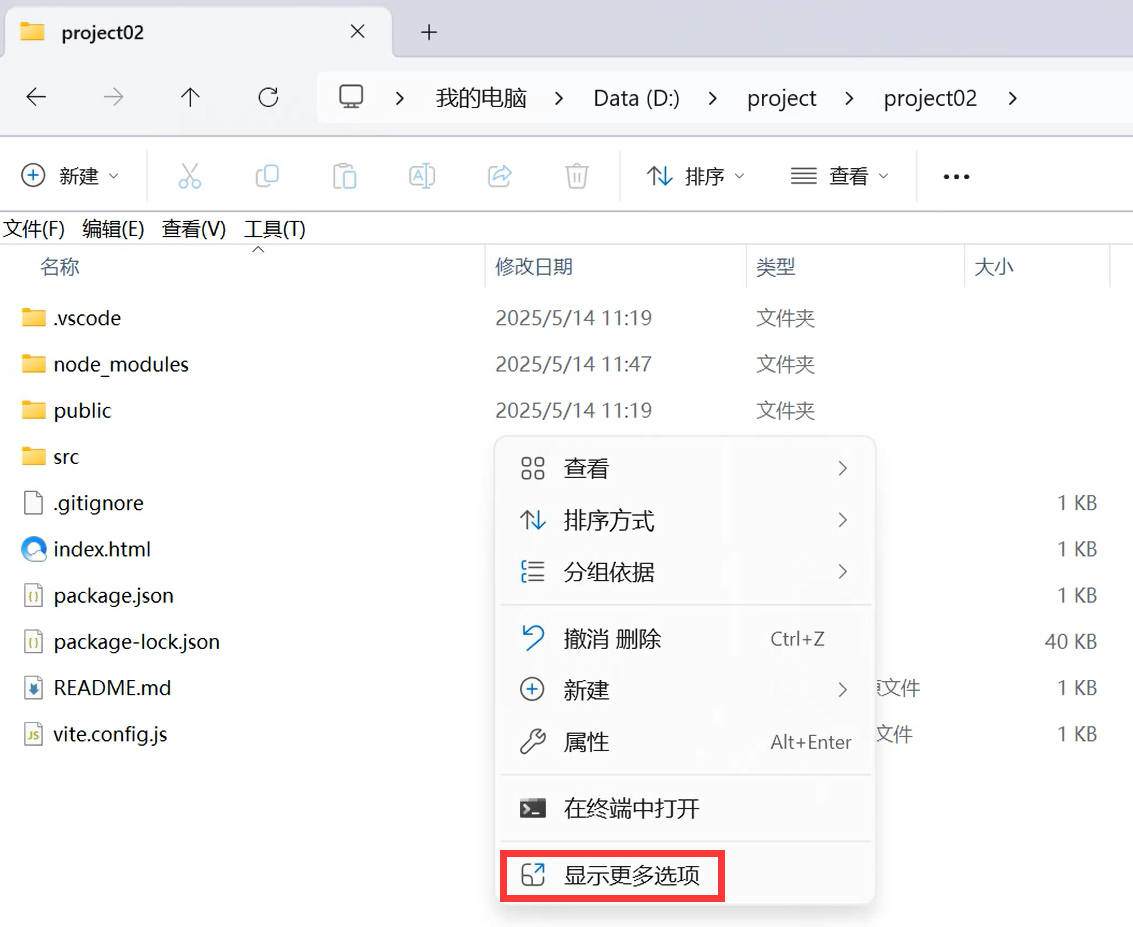Sort by 类型 column header
The width and height of the screenshot is (1133, 927).
pyautogui.click(x=775, y=267)
